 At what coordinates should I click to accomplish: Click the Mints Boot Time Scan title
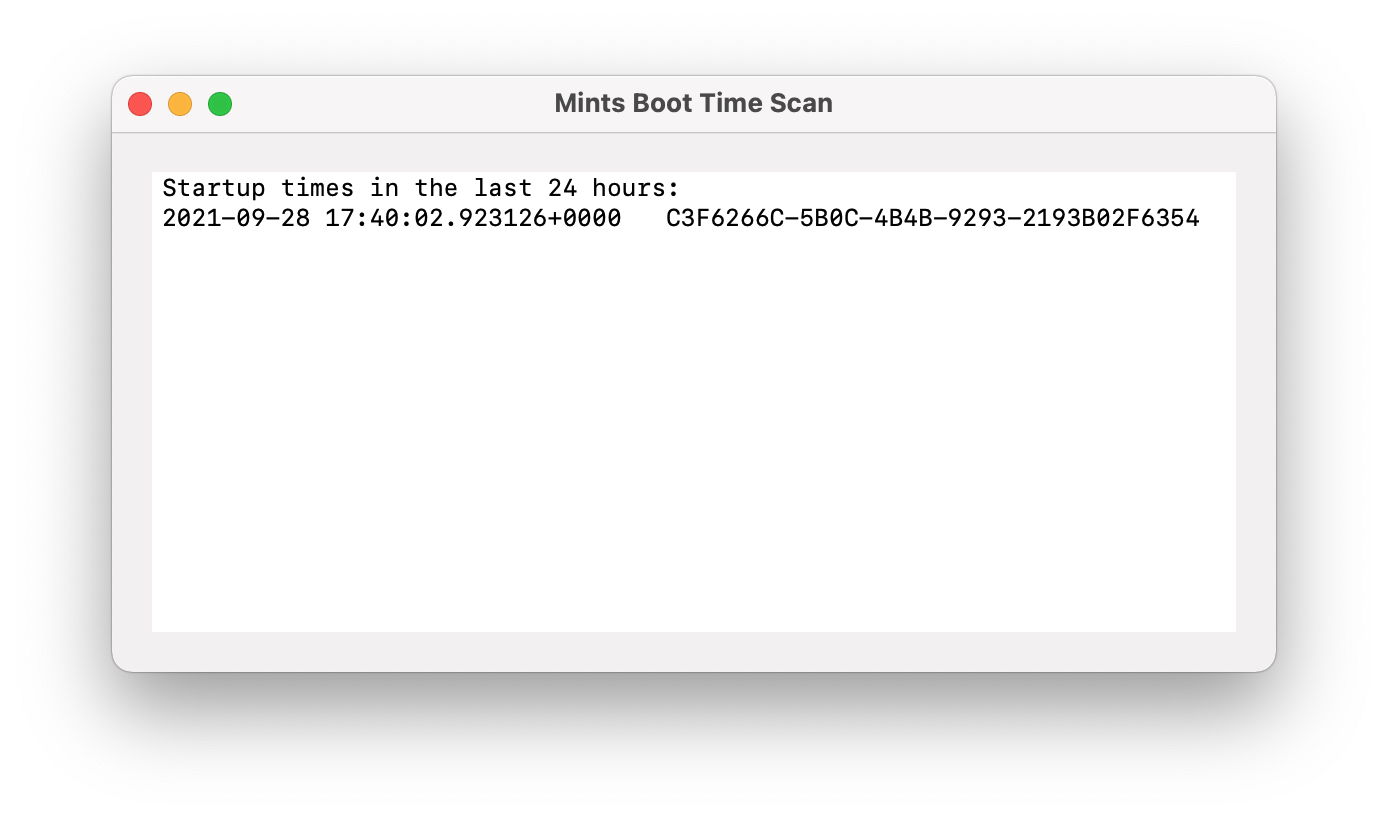[693, 103]
